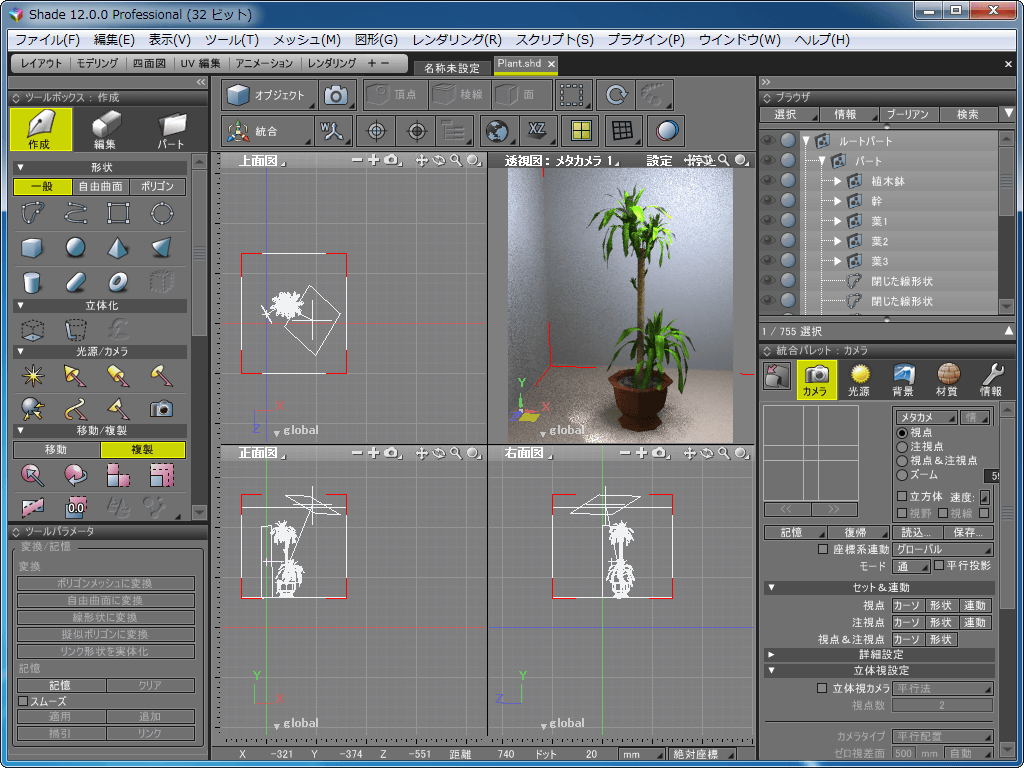
Task: Select the sphere primitive tool
Action: pyautogui.click(x=75, y=247)
